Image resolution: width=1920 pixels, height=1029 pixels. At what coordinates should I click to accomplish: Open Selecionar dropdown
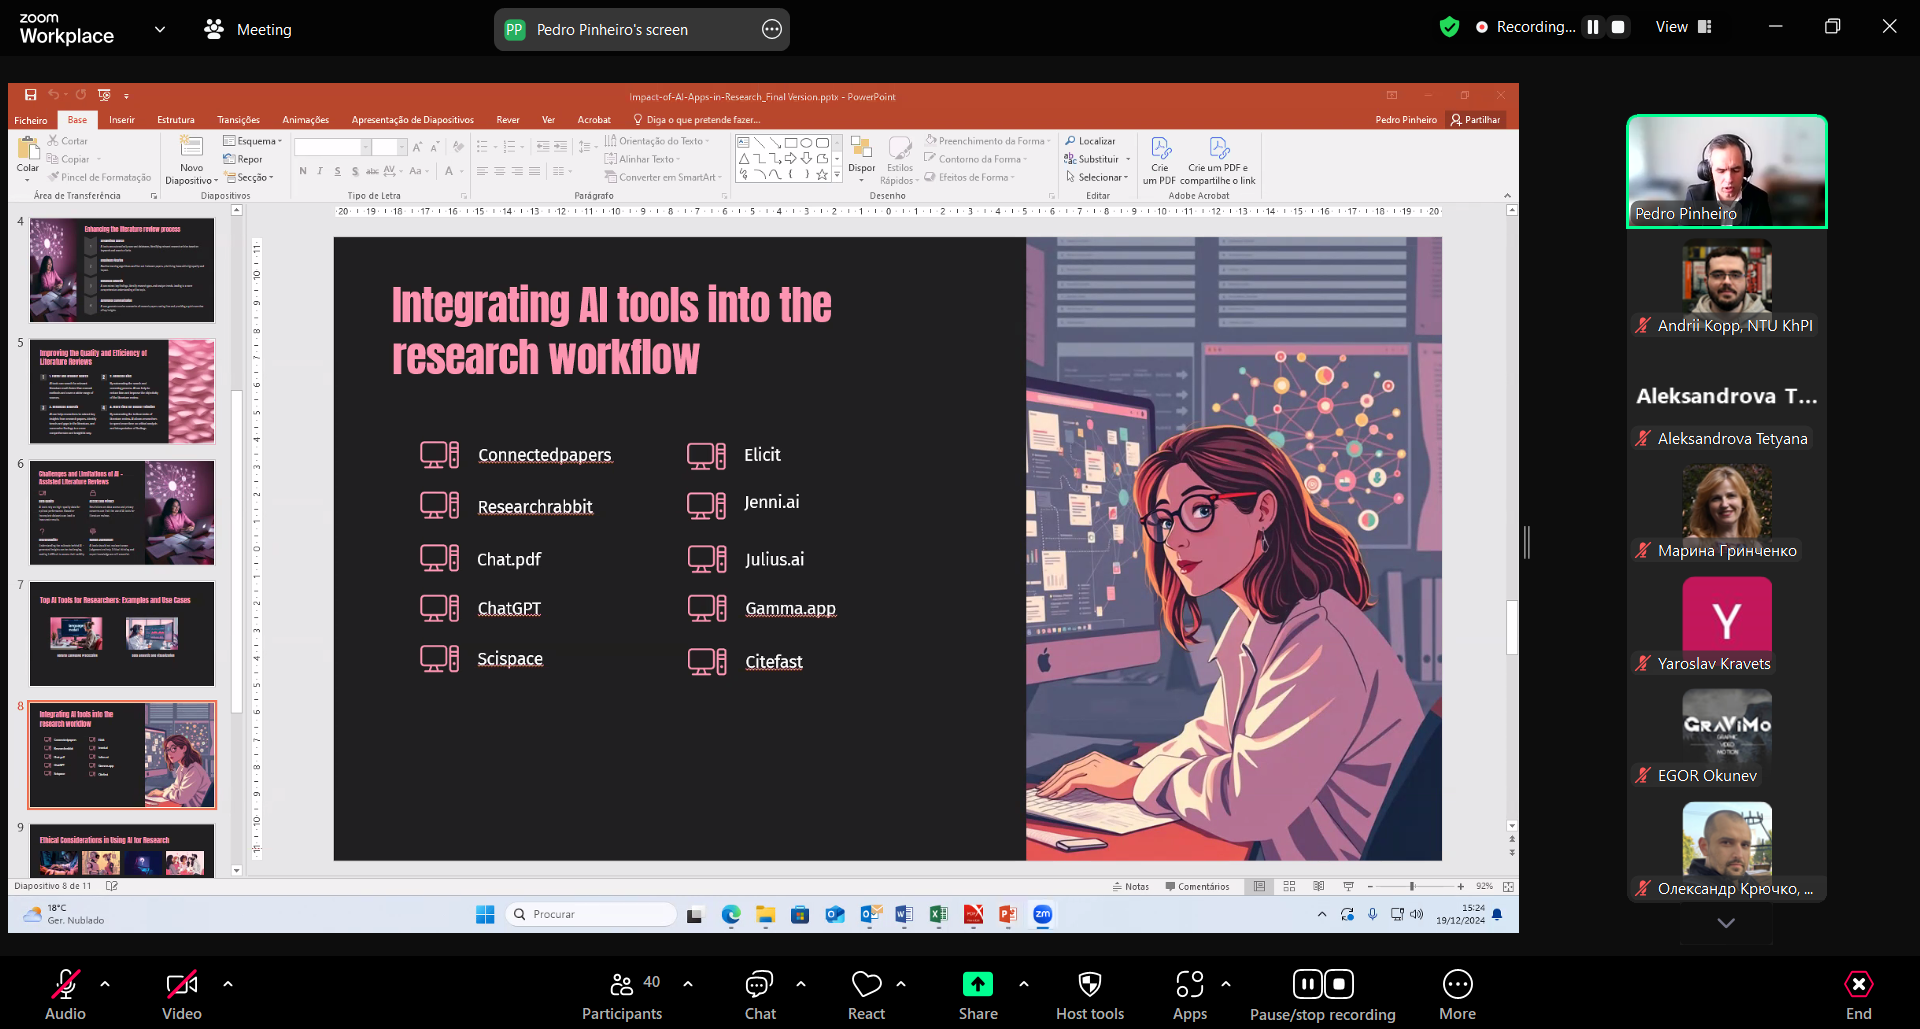(x=1097, y=177)
